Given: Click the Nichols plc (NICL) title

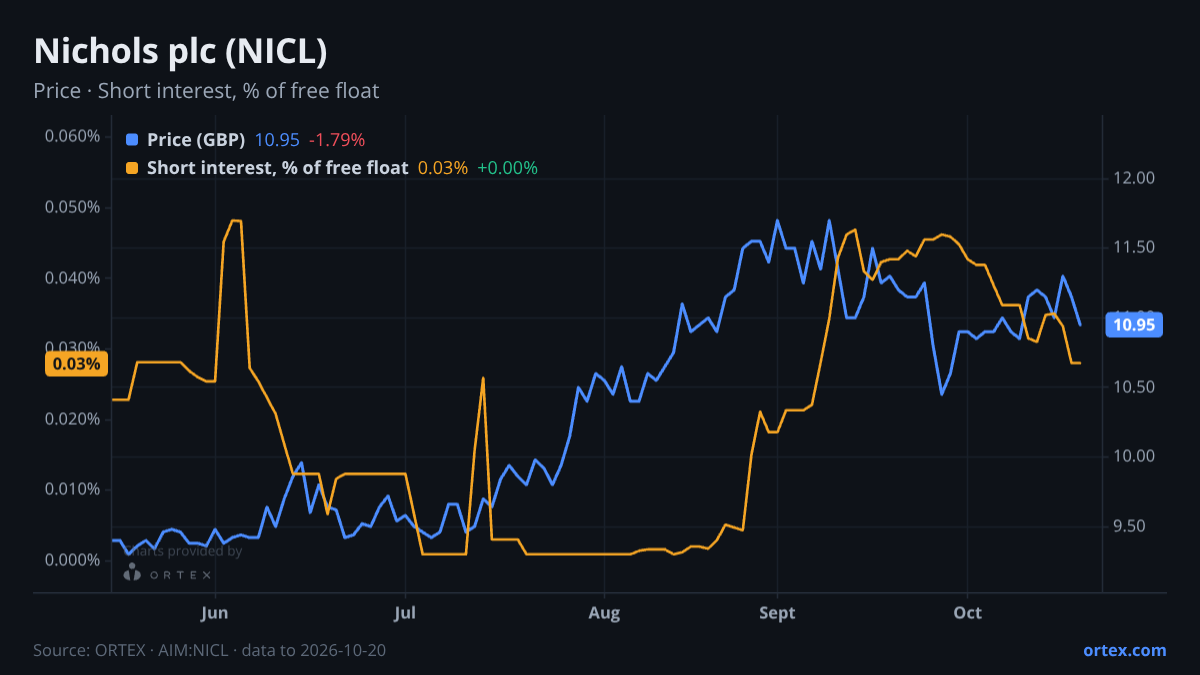Looking at the screenshot, I should tap(180, 51).
